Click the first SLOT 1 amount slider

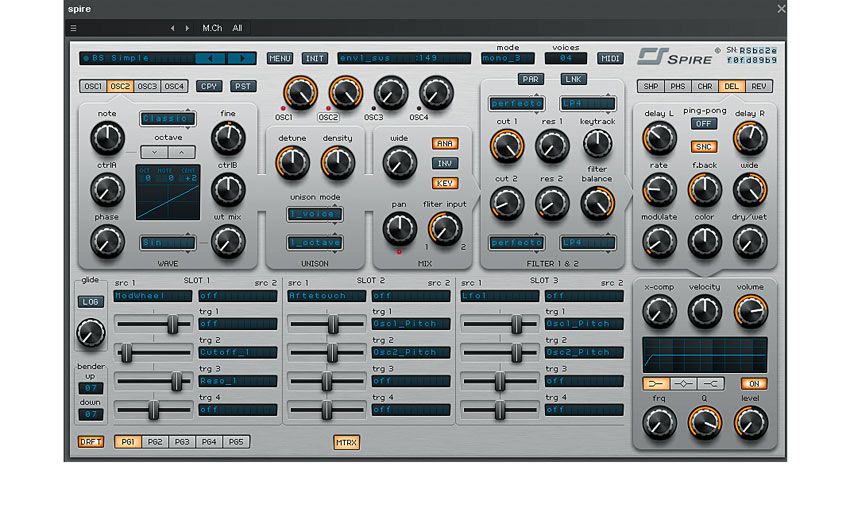click(x=153, y=324)
